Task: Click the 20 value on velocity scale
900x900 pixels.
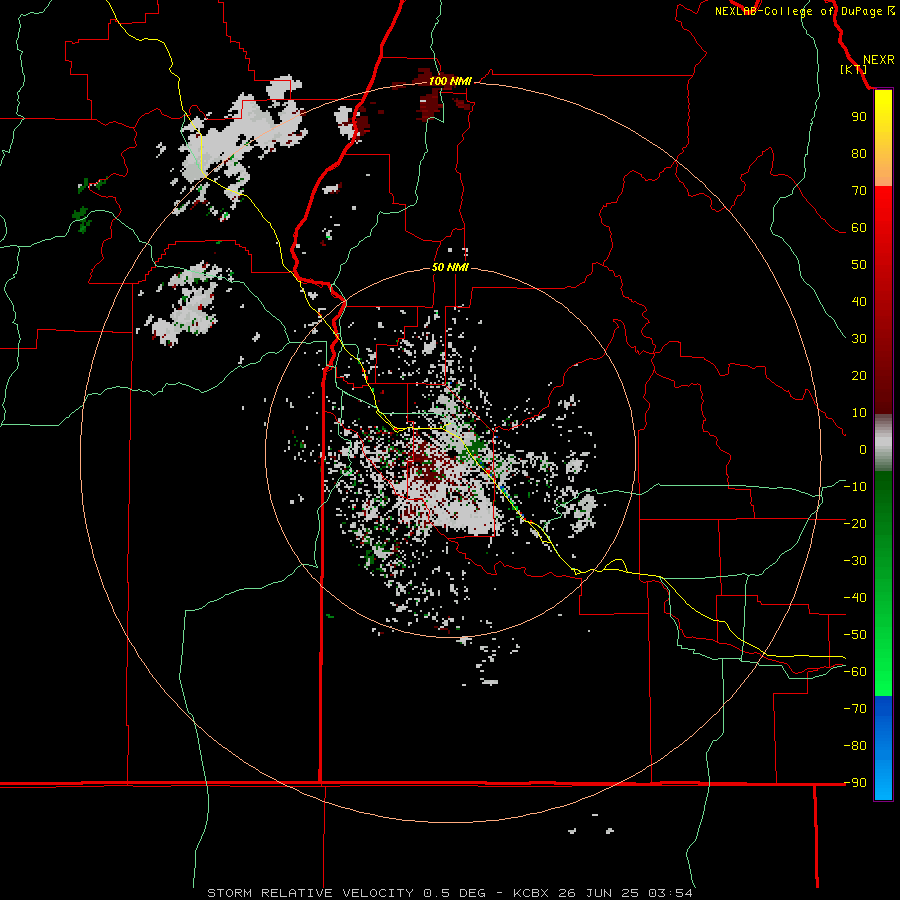Action: [x=859, y=376]
